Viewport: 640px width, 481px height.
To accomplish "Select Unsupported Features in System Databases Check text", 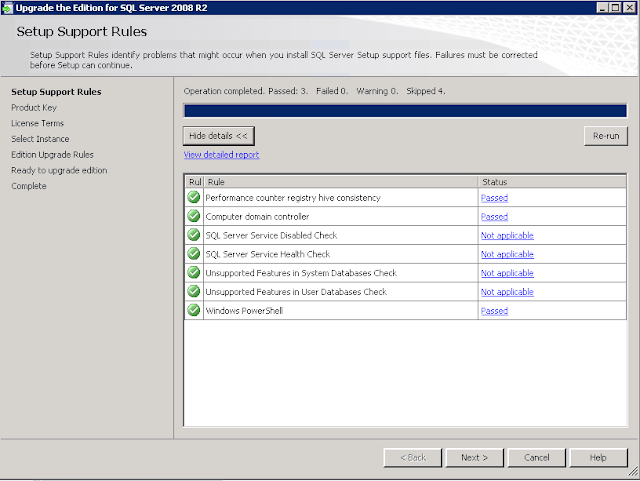I will [x=301, y=273].
